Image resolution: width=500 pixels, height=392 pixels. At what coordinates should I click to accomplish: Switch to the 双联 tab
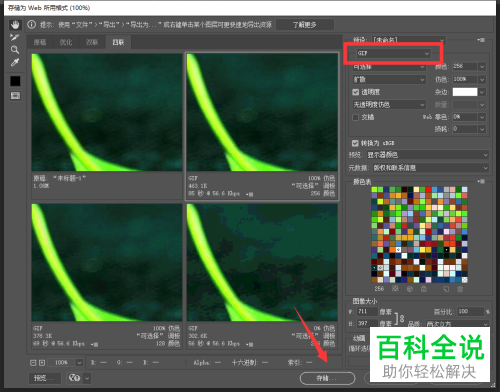[x=92, y=42]
